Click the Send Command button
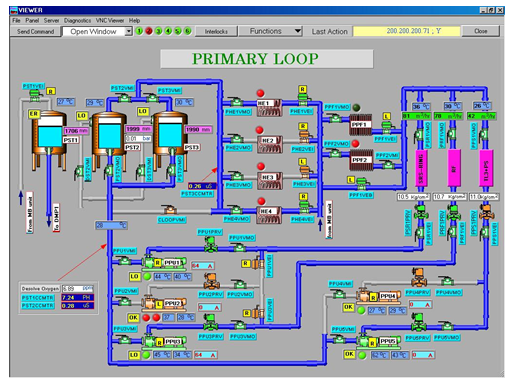514x388 pixels. pyautogui.click(x=35, y=31)
